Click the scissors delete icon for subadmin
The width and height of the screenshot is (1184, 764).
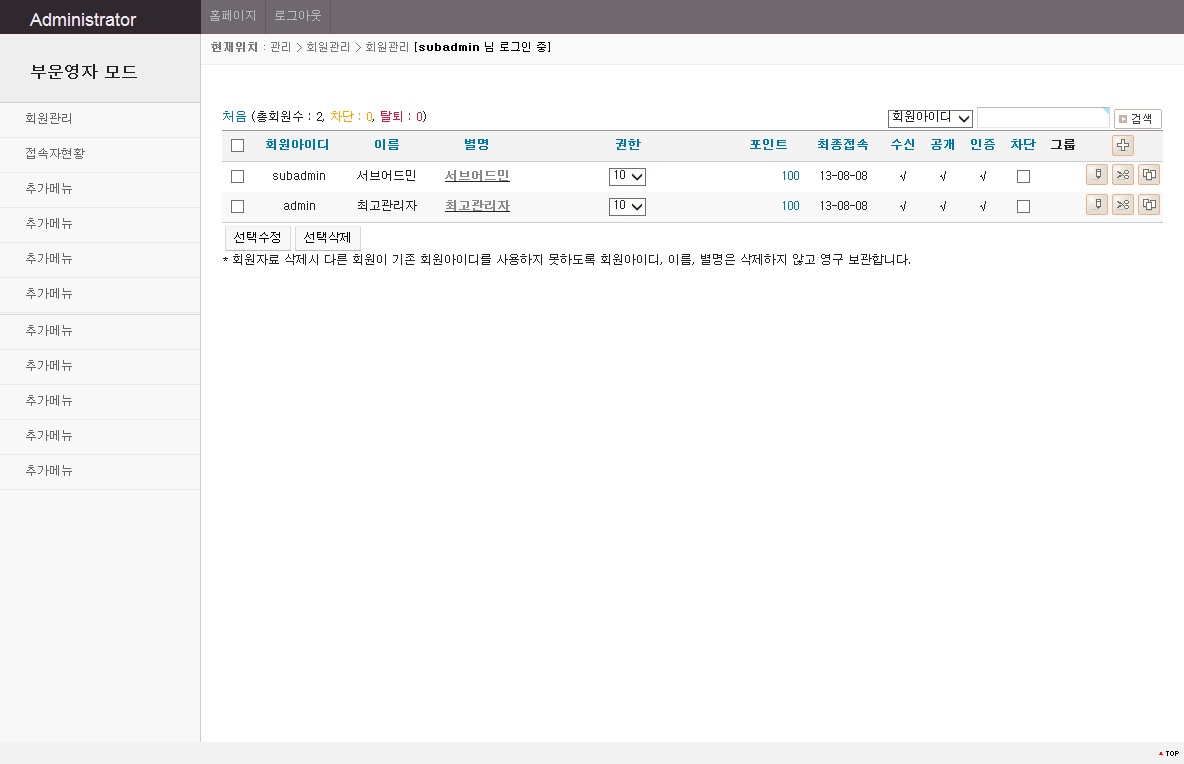1123,175
